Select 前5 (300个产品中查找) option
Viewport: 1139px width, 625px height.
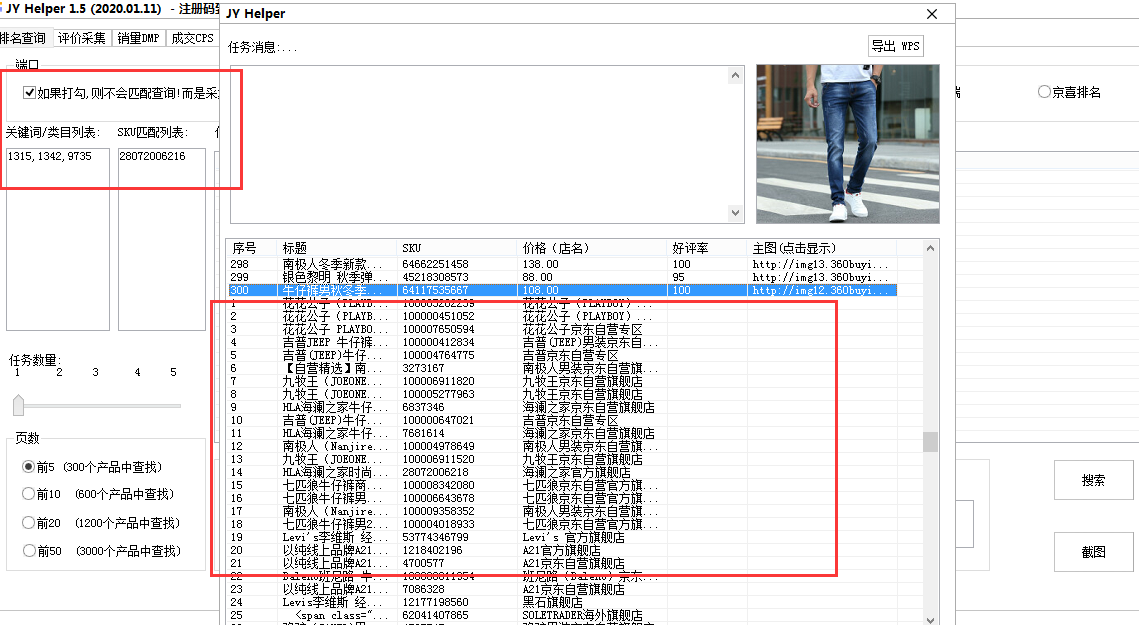[x=28, y=467]
